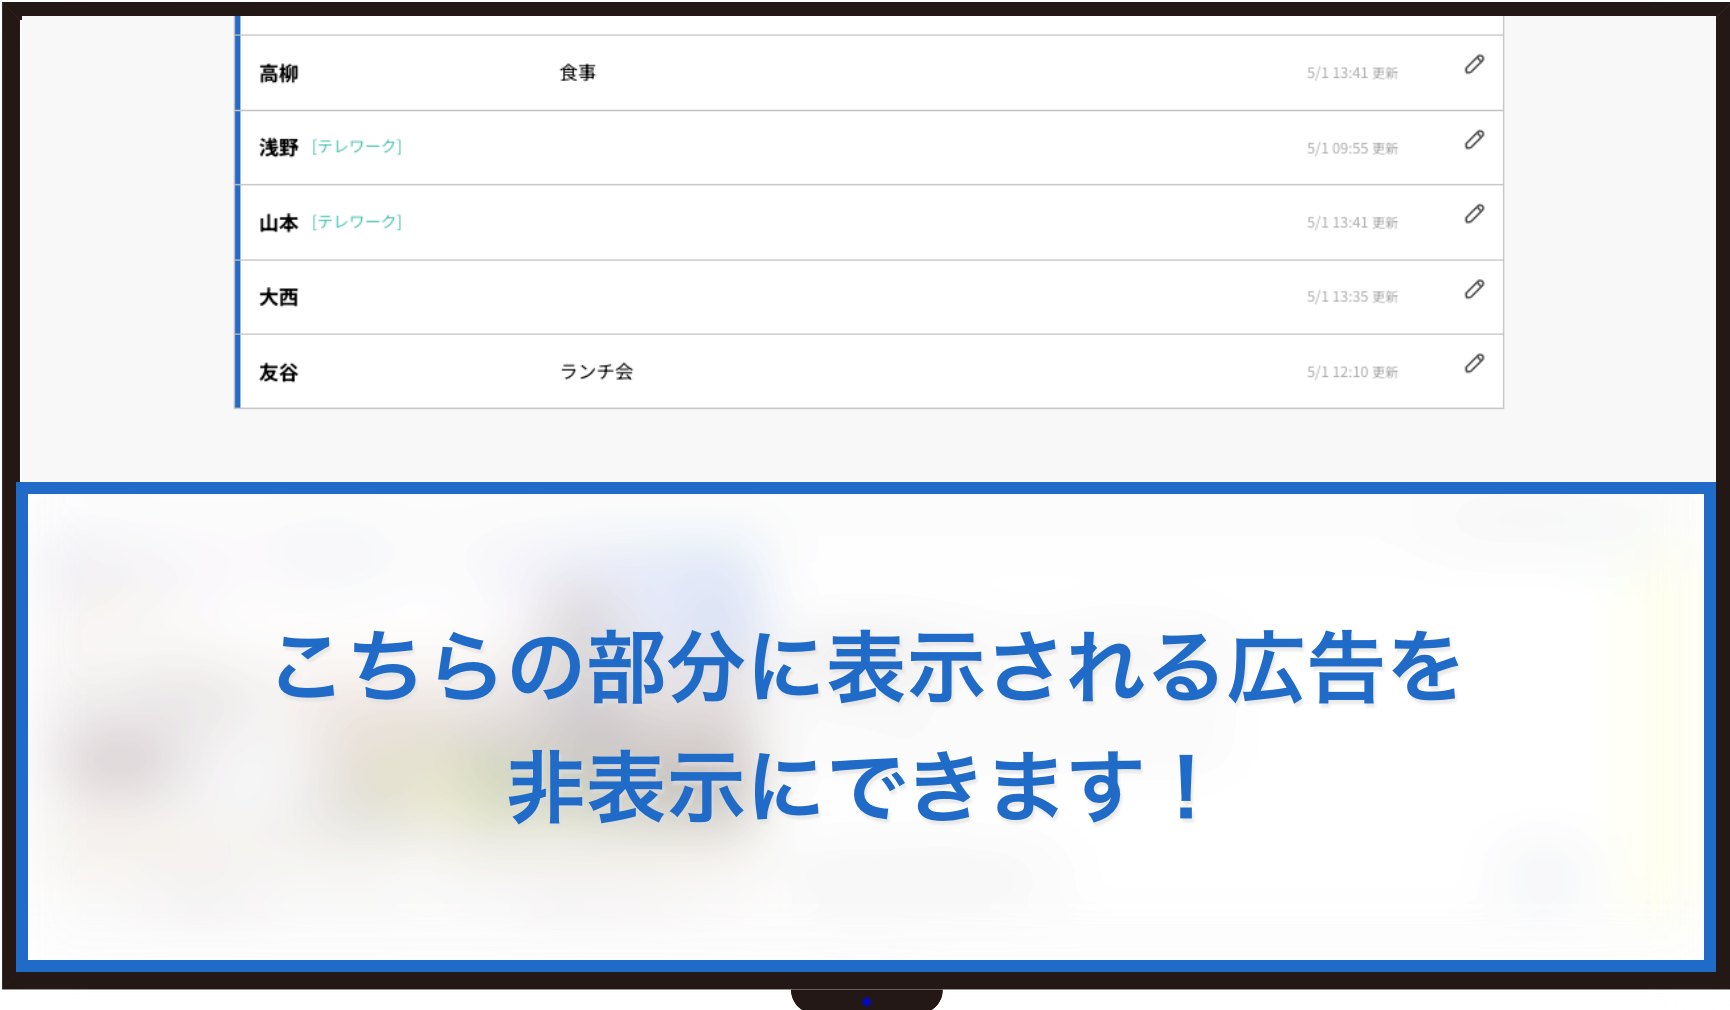Click the 食事 status text
Viewport: 1730px width, 1010px height.
pyautogui.click(x=577, y=73)
